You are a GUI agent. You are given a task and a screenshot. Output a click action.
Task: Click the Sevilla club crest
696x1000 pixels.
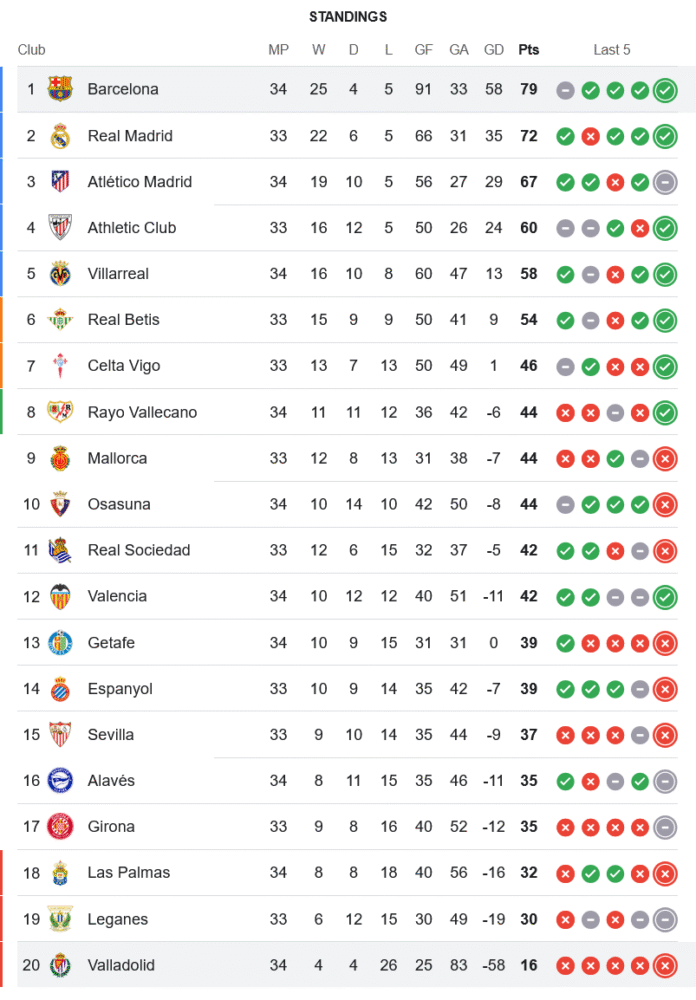60,735
